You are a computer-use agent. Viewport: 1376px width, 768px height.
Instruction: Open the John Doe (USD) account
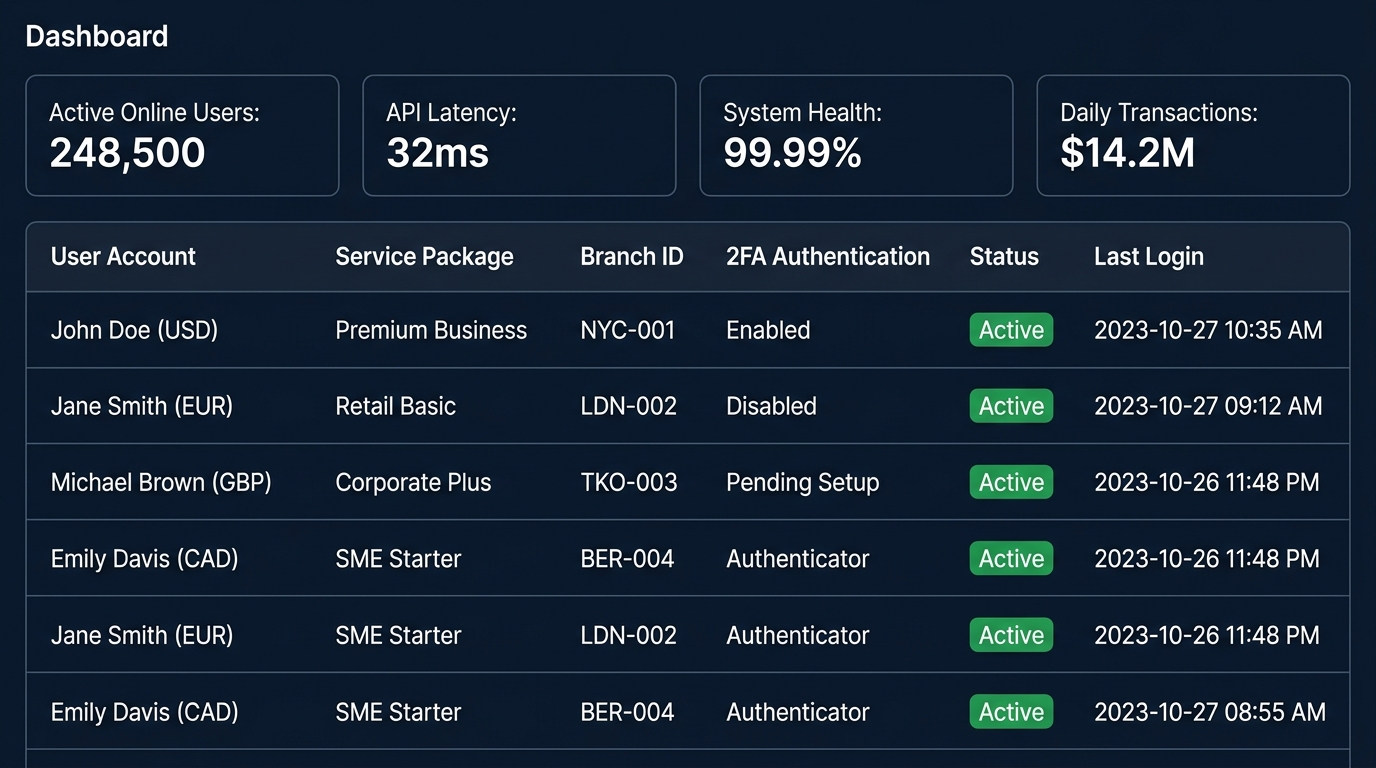tap(134, 330)
